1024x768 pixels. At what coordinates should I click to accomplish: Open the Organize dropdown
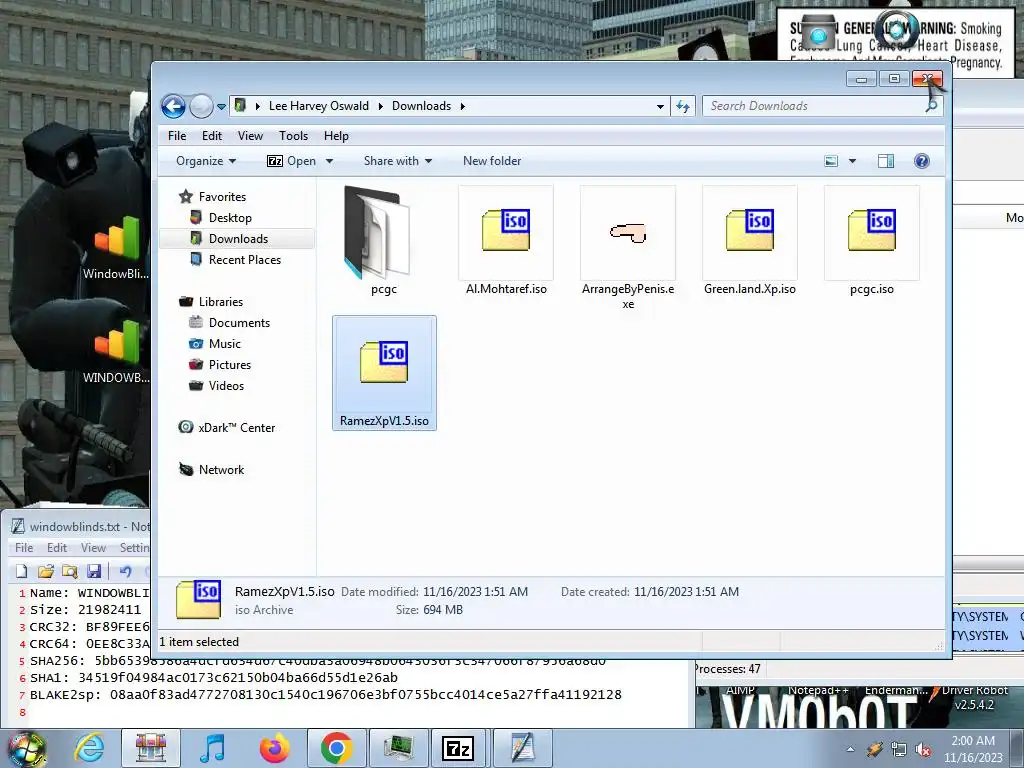206,161
